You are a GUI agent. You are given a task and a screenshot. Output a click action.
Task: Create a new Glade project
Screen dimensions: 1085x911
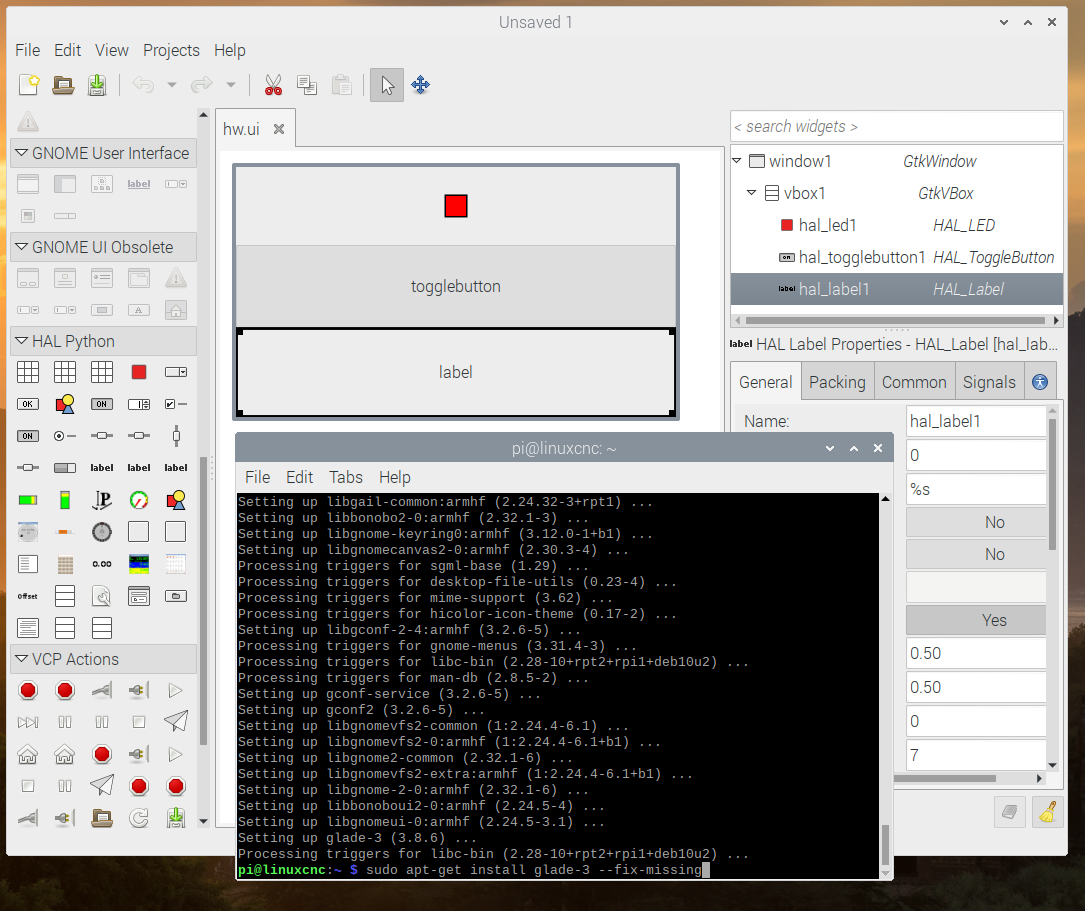click(28, 85)
